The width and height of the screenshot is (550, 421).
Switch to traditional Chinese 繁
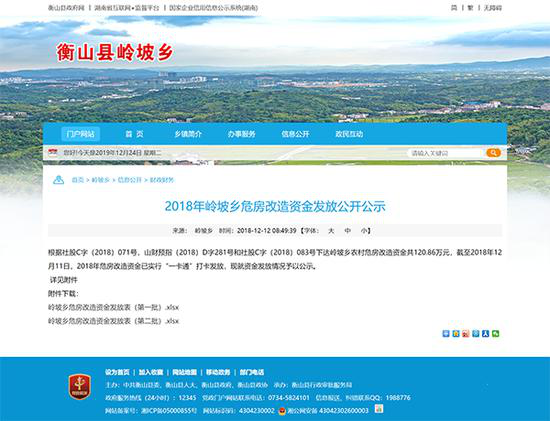[470, 8]
